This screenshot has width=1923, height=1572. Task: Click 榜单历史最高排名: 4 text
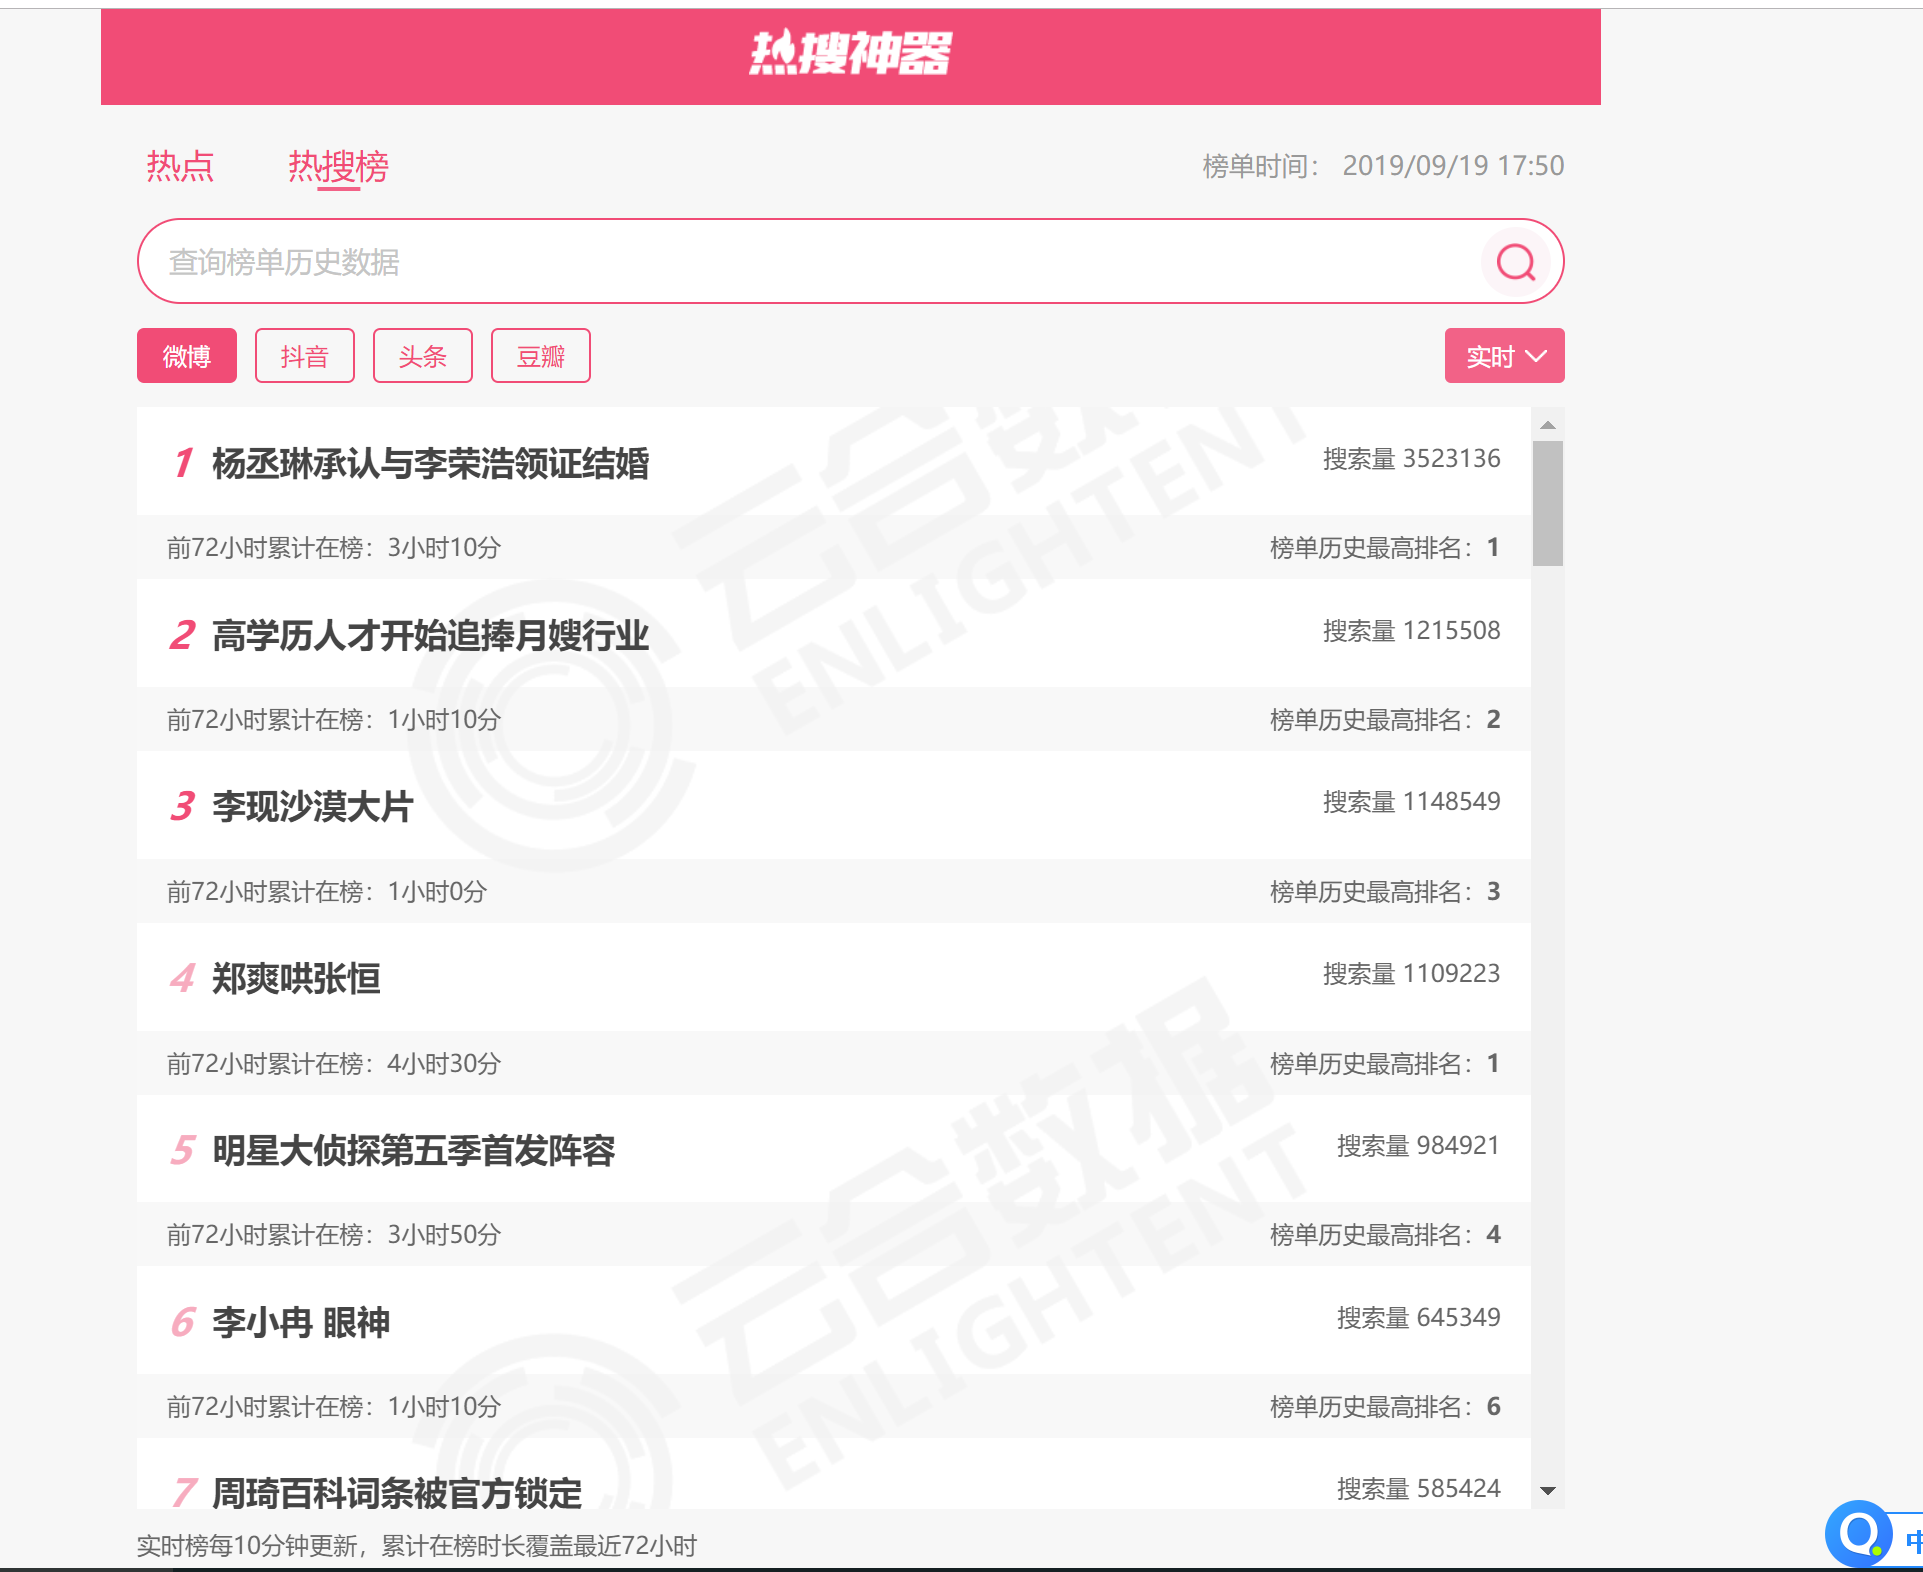[x=1385, y=1235]
